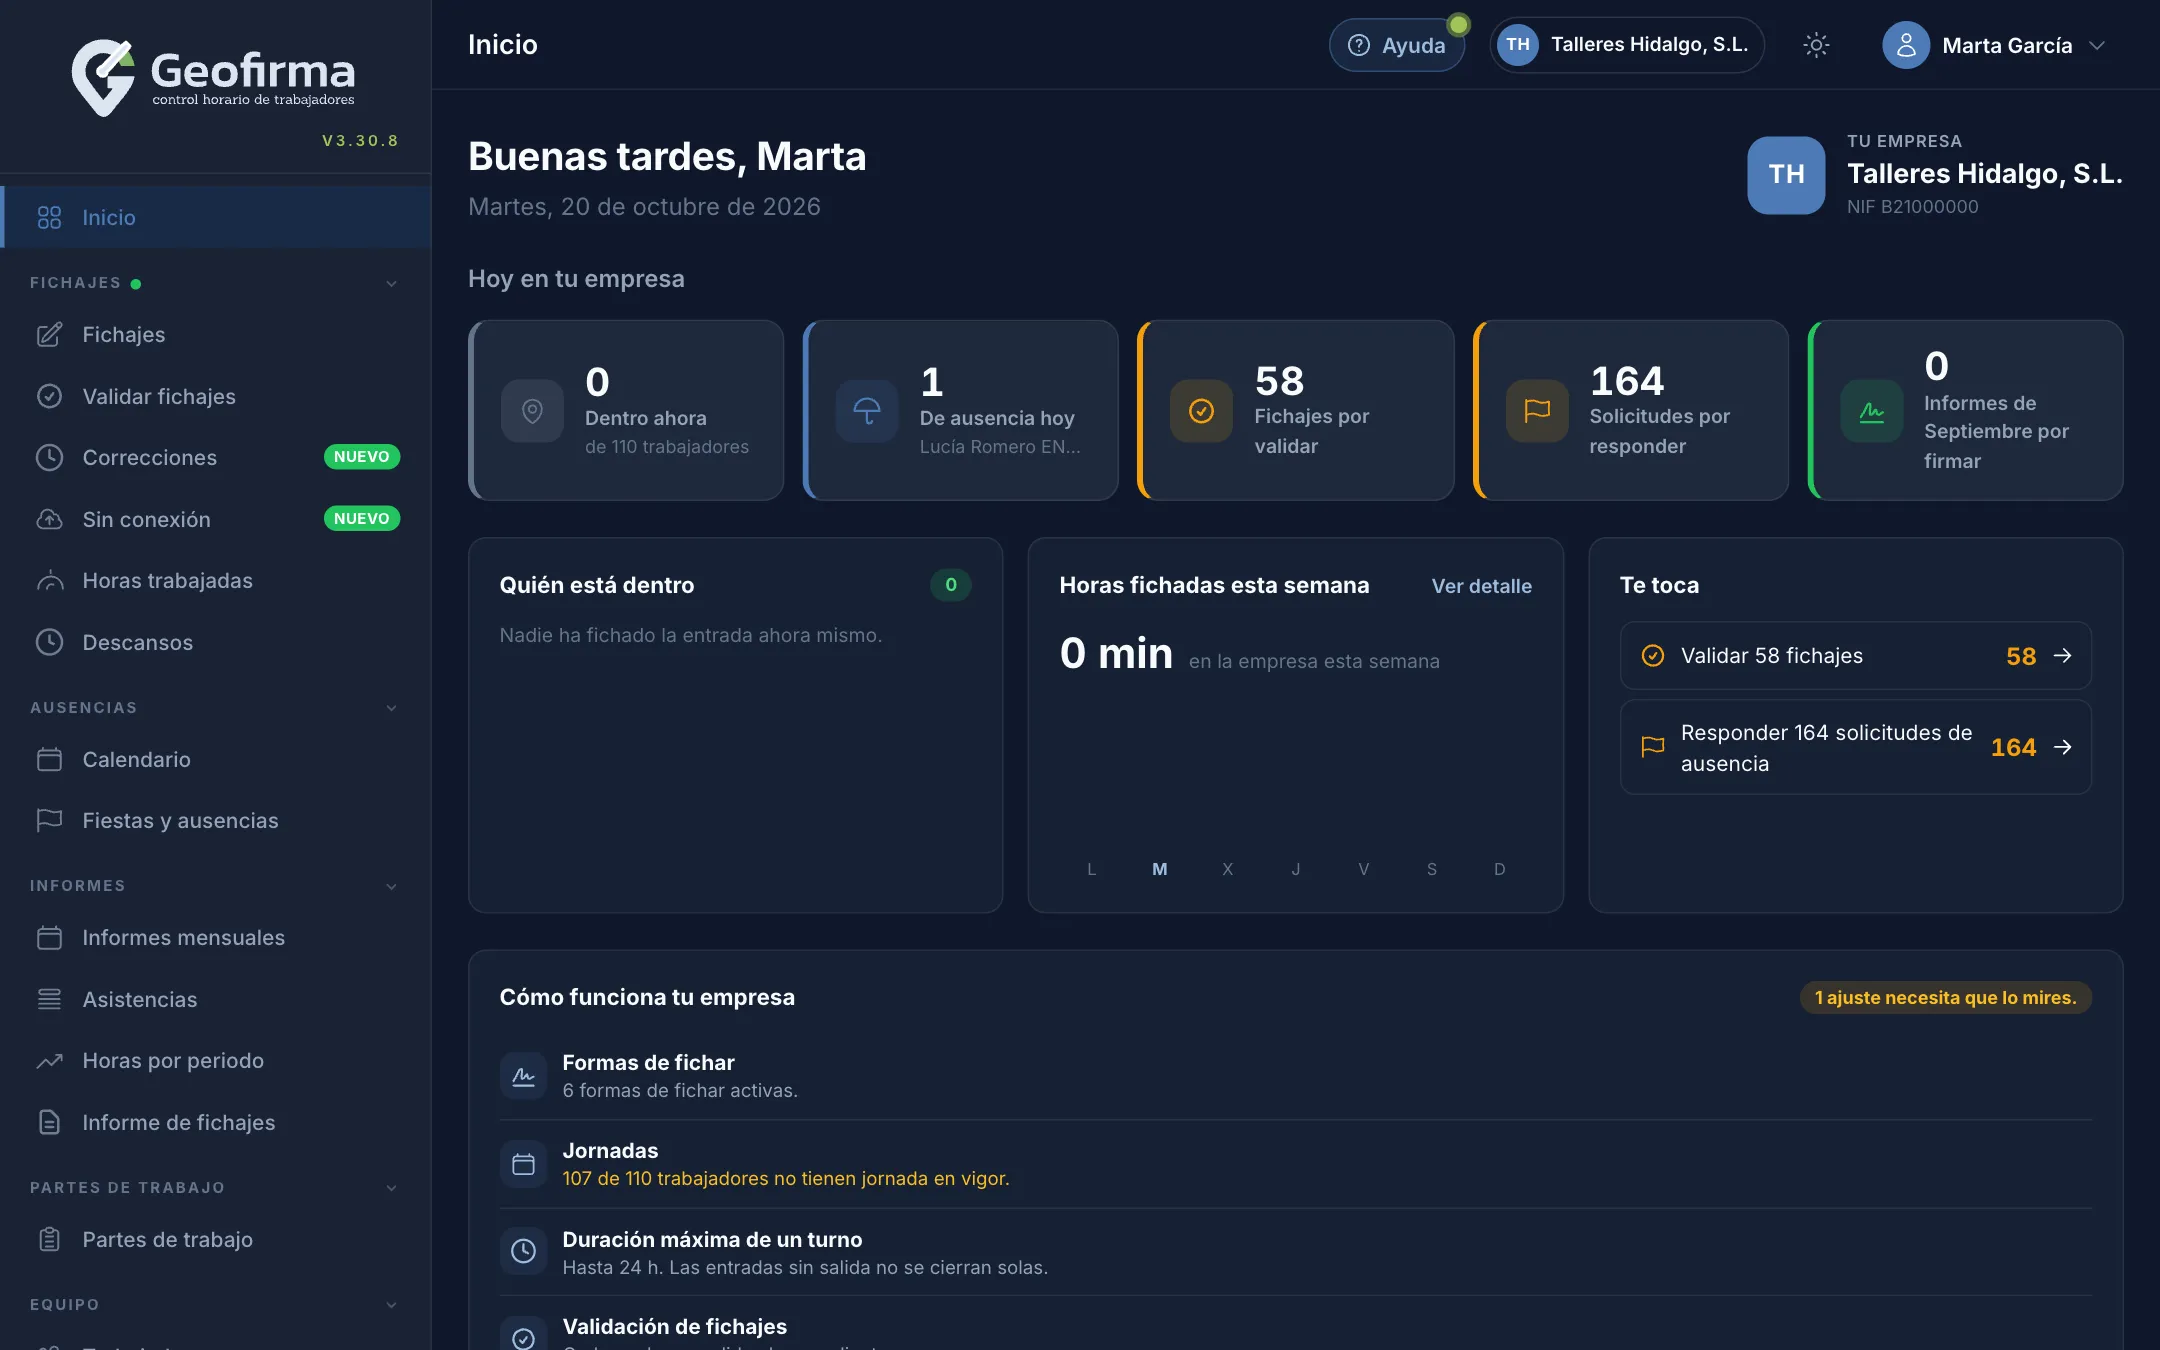
Task: Click '1 ajuste necesita que lo mires' badge
Action: [1945, 998]
